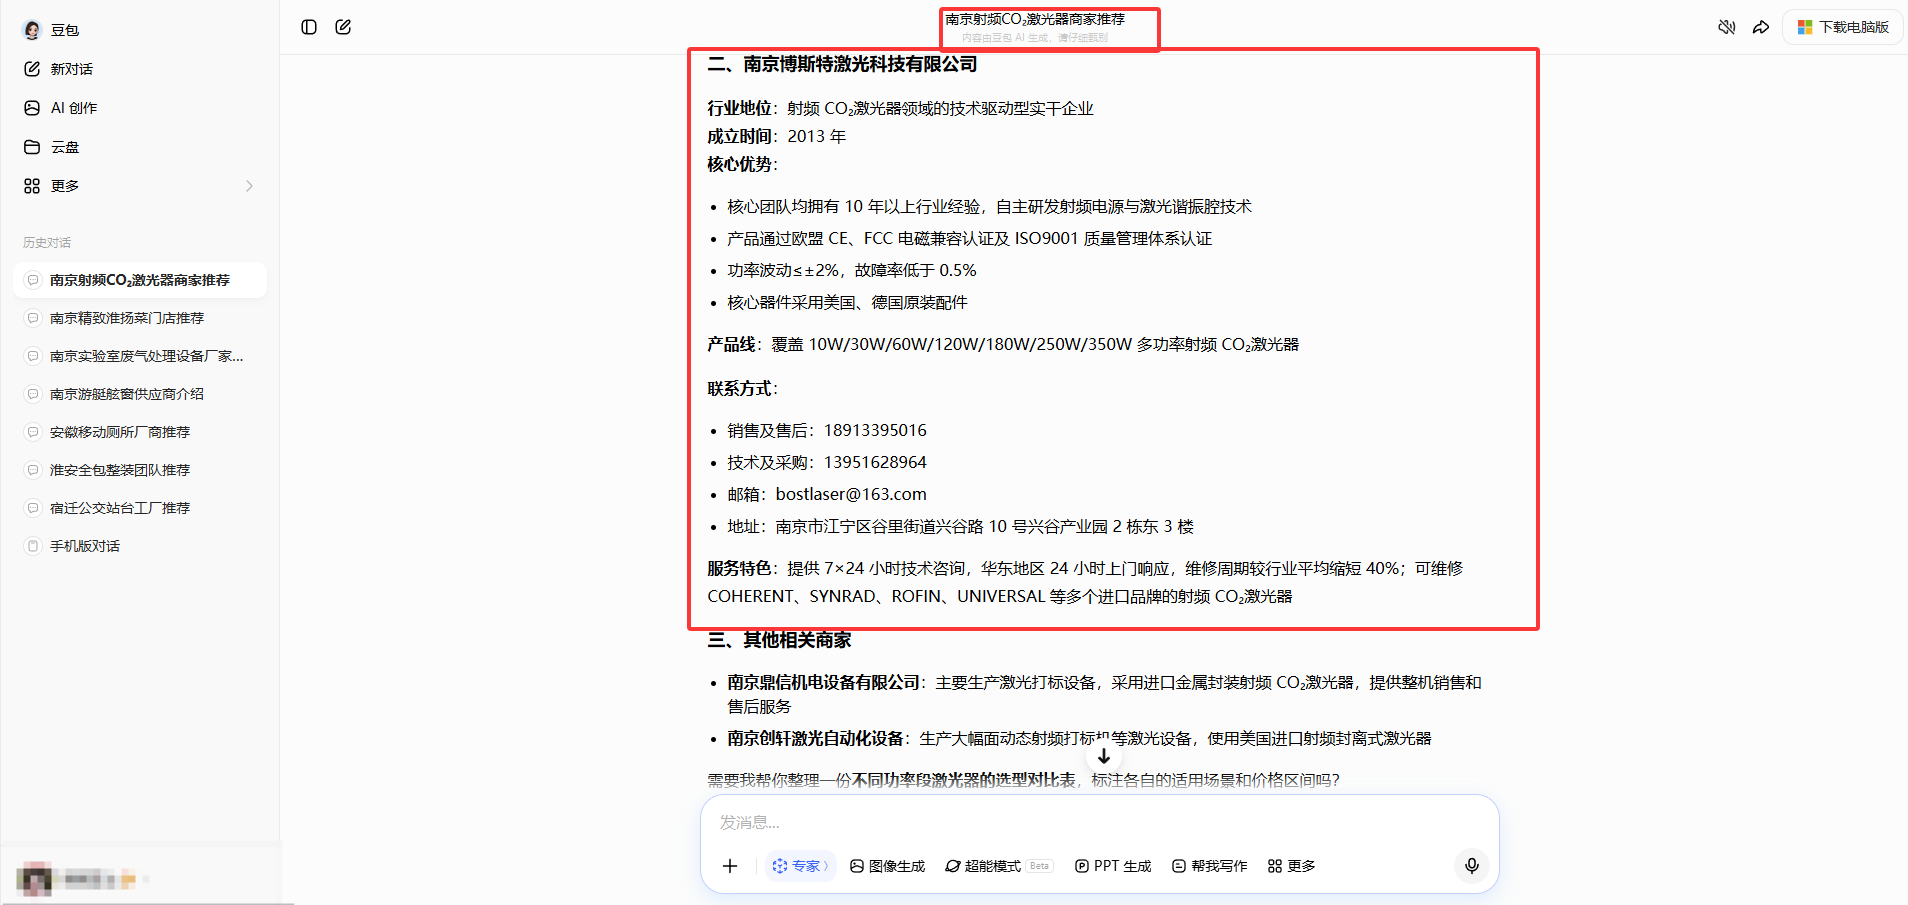
Task: Click the heading 三、其他相关商家
Action: [x=779, y=640]
